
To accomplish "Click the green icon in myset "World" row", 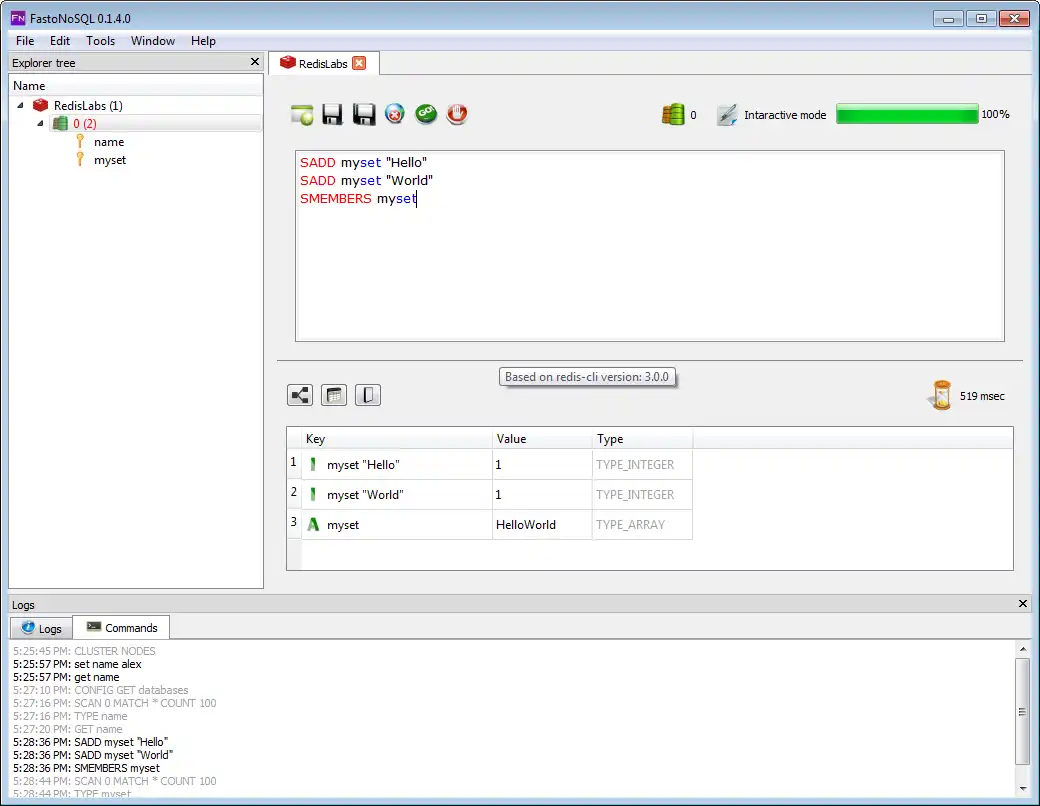I will [x=313, y=494].
